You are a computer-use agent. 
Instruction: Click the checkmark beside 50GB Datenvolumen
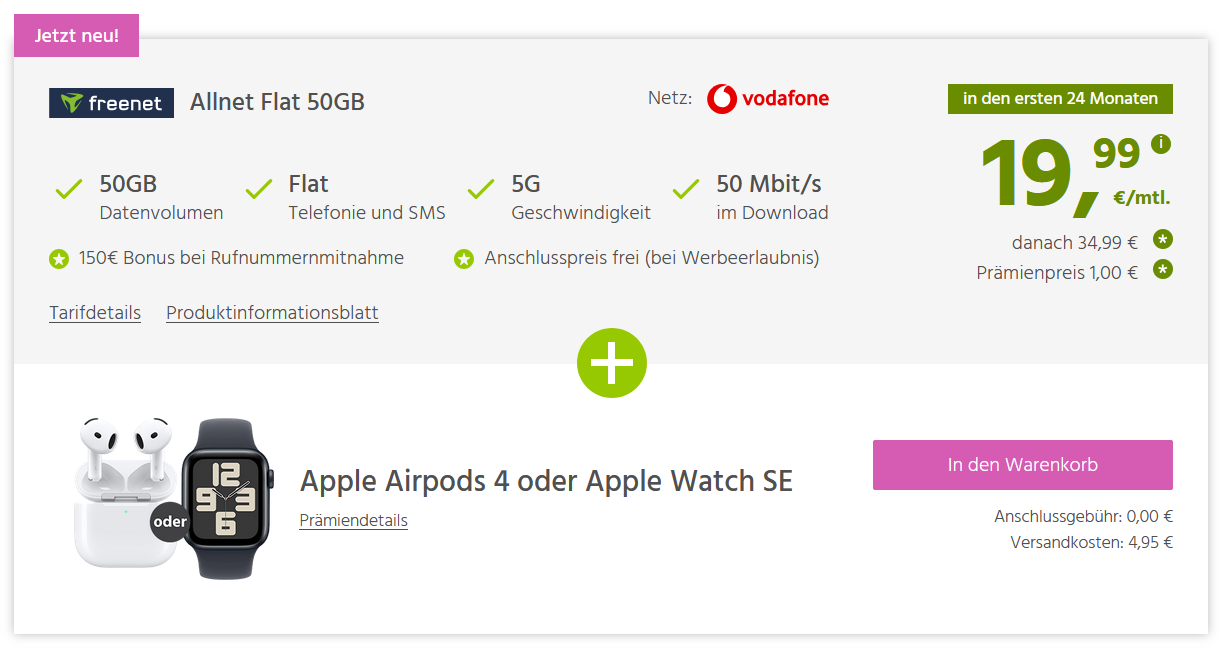click(69, 188)
